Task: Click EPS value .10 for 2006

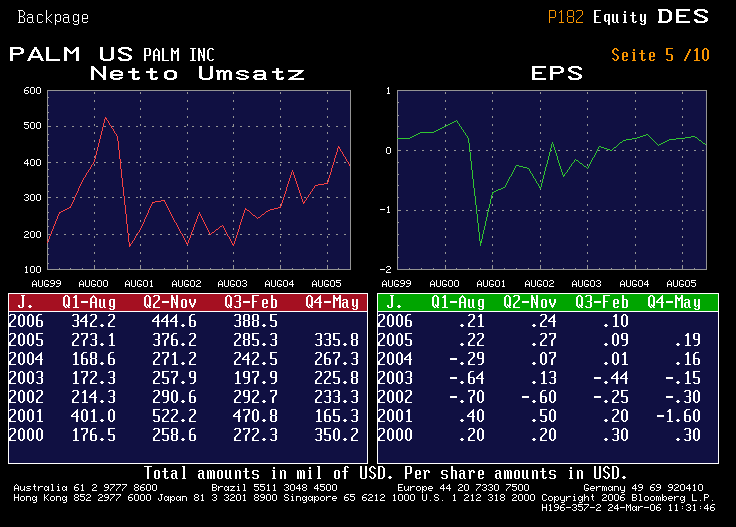Action: (615, 321)
